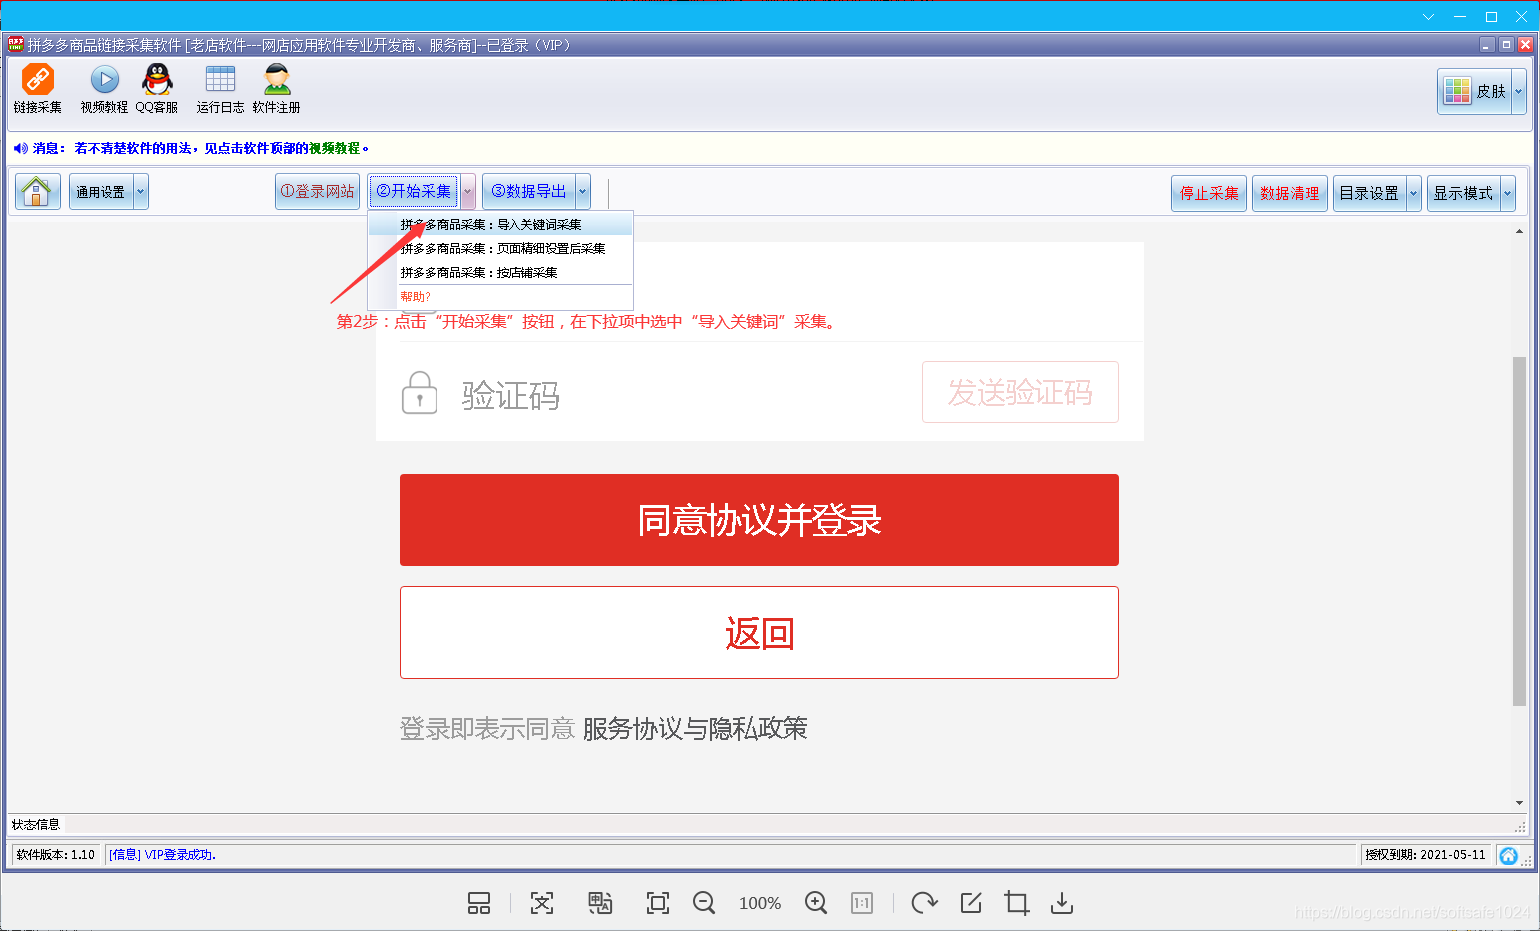This screenshot has width=1540, height=931.
Task: Click the 同意协议并登录 red button
Action: pyautogui.click(x=759, y=520)
